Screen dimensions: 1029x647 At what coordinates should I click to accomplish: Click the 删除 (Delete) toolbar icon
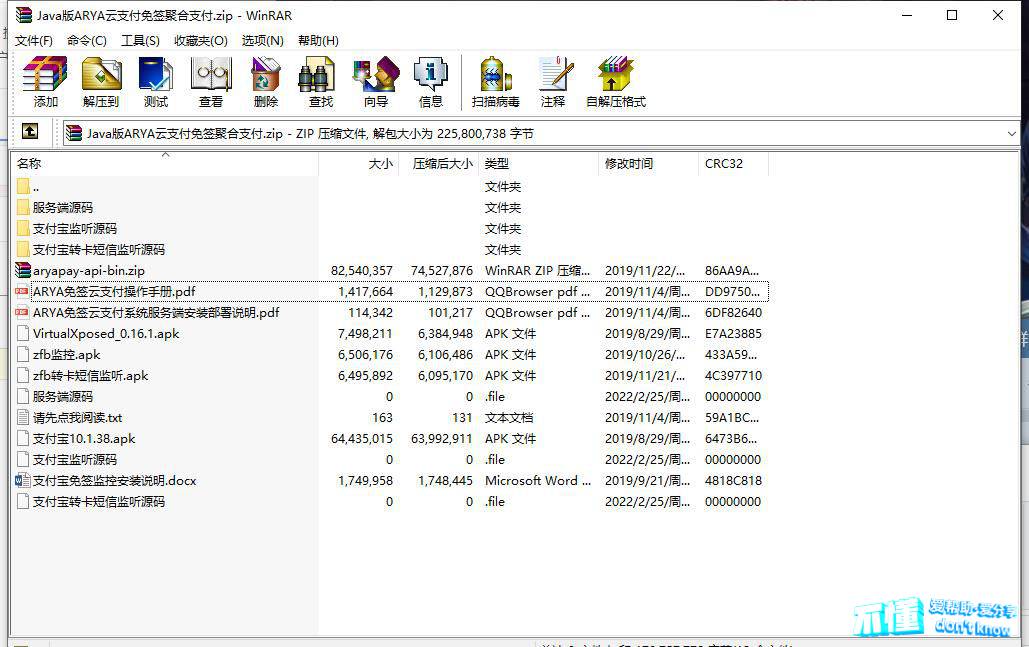266,74
